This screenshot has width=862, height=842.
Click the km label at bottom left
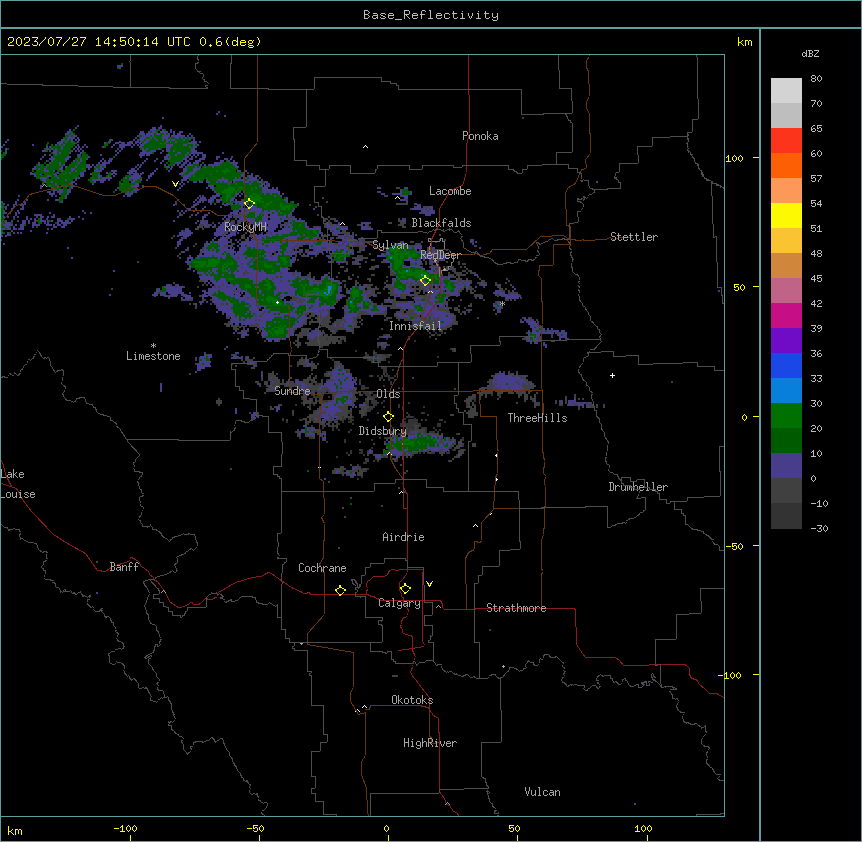[15, 830]
